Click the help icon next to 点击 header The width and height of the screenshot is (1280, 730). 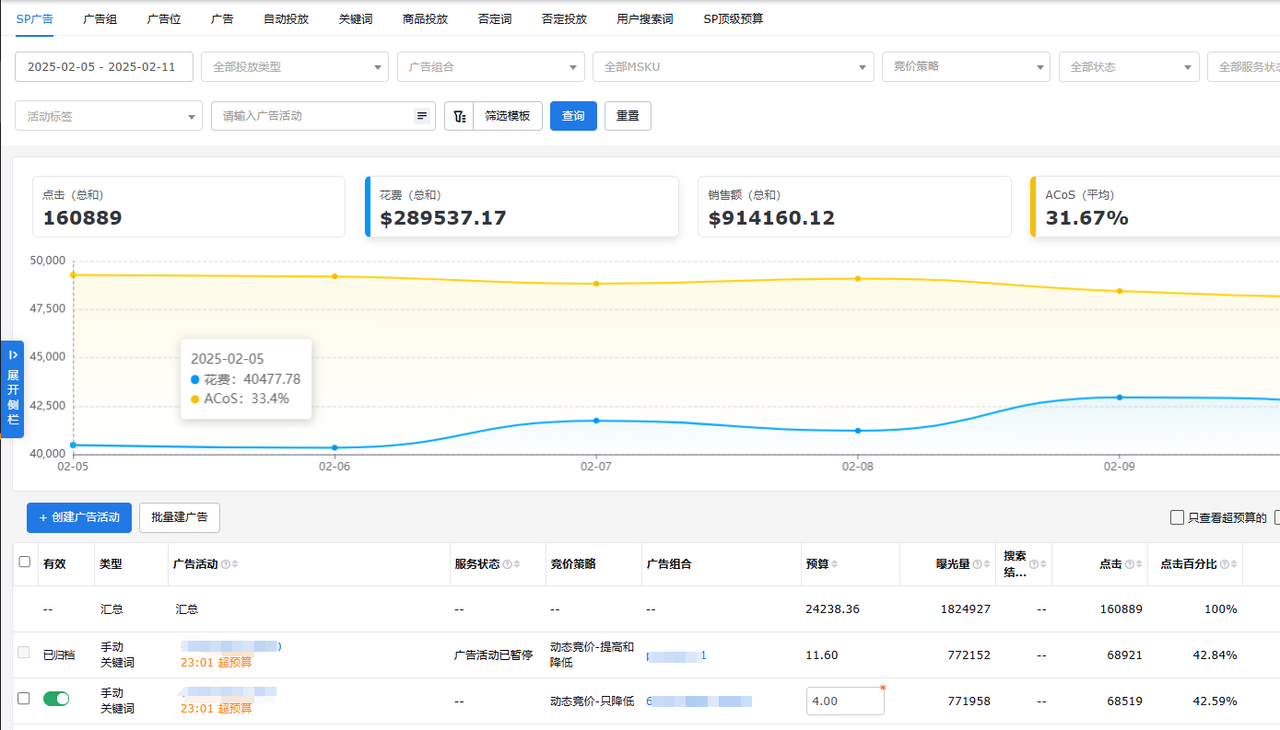[x=1130, y=564]
